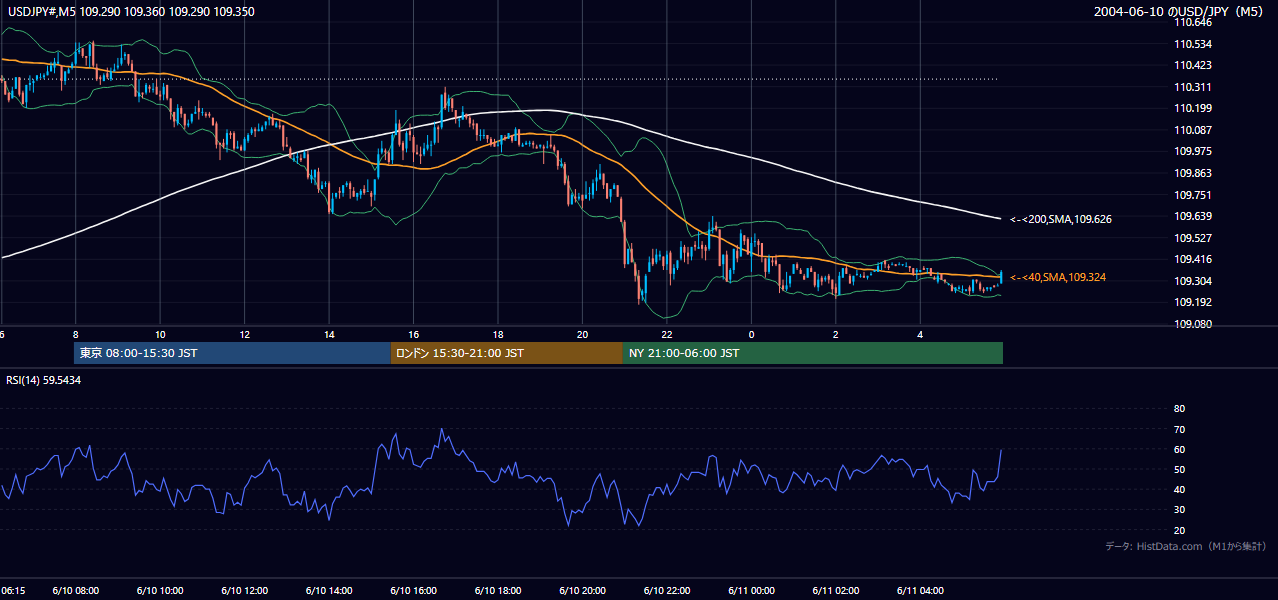The height and width of the screenshot is (600, 1278).
Task: Click the 2004-06-10 USD/JPY (M5) chart title
Action: point(1180,11)
